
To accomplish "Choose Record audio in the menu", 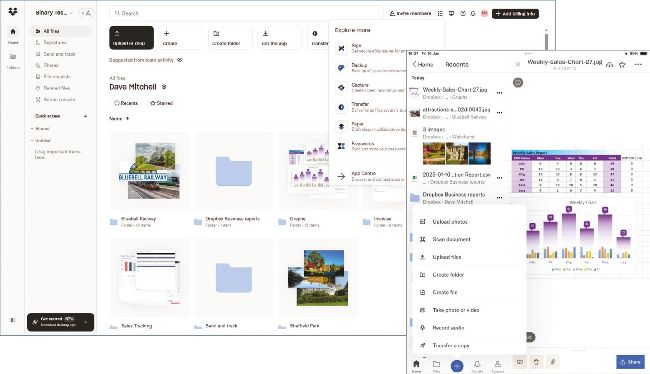I will 448,328.
